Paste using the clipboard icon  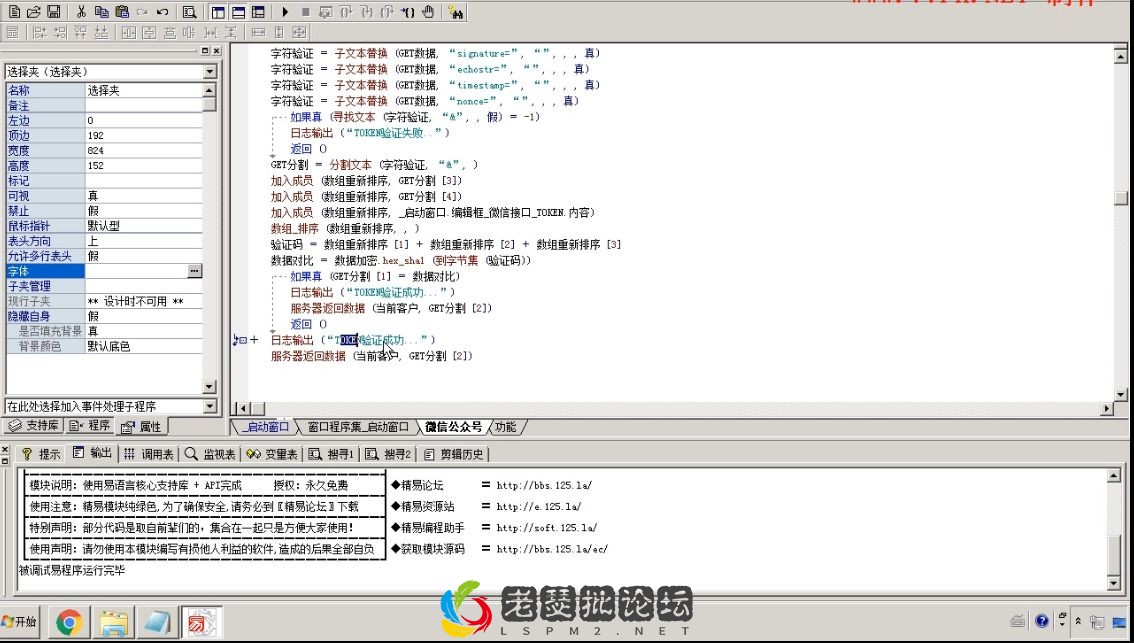pyautogui.click(x=122, y=12)
